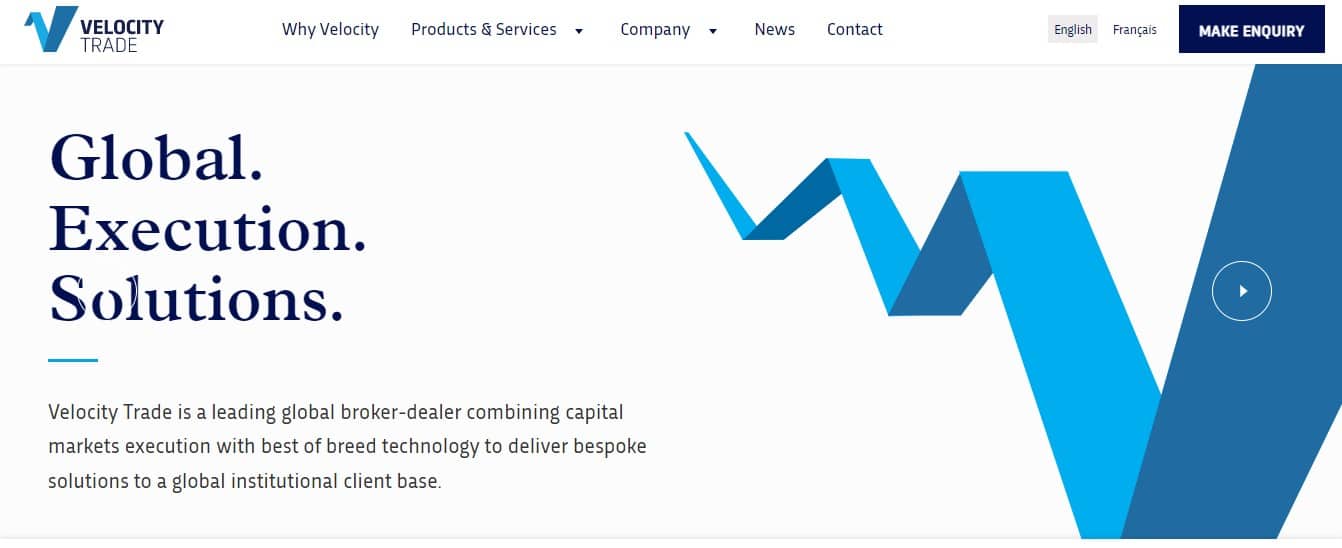The image size is (1342, 548).
Task: Switch site language to English
Action: coord(1072,29)
